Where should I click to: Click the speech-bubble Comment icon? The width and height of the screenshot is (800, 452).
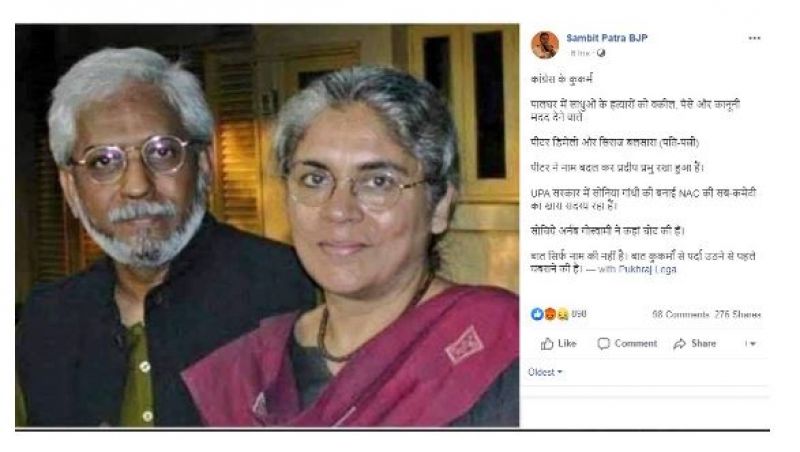coord(604,344)
